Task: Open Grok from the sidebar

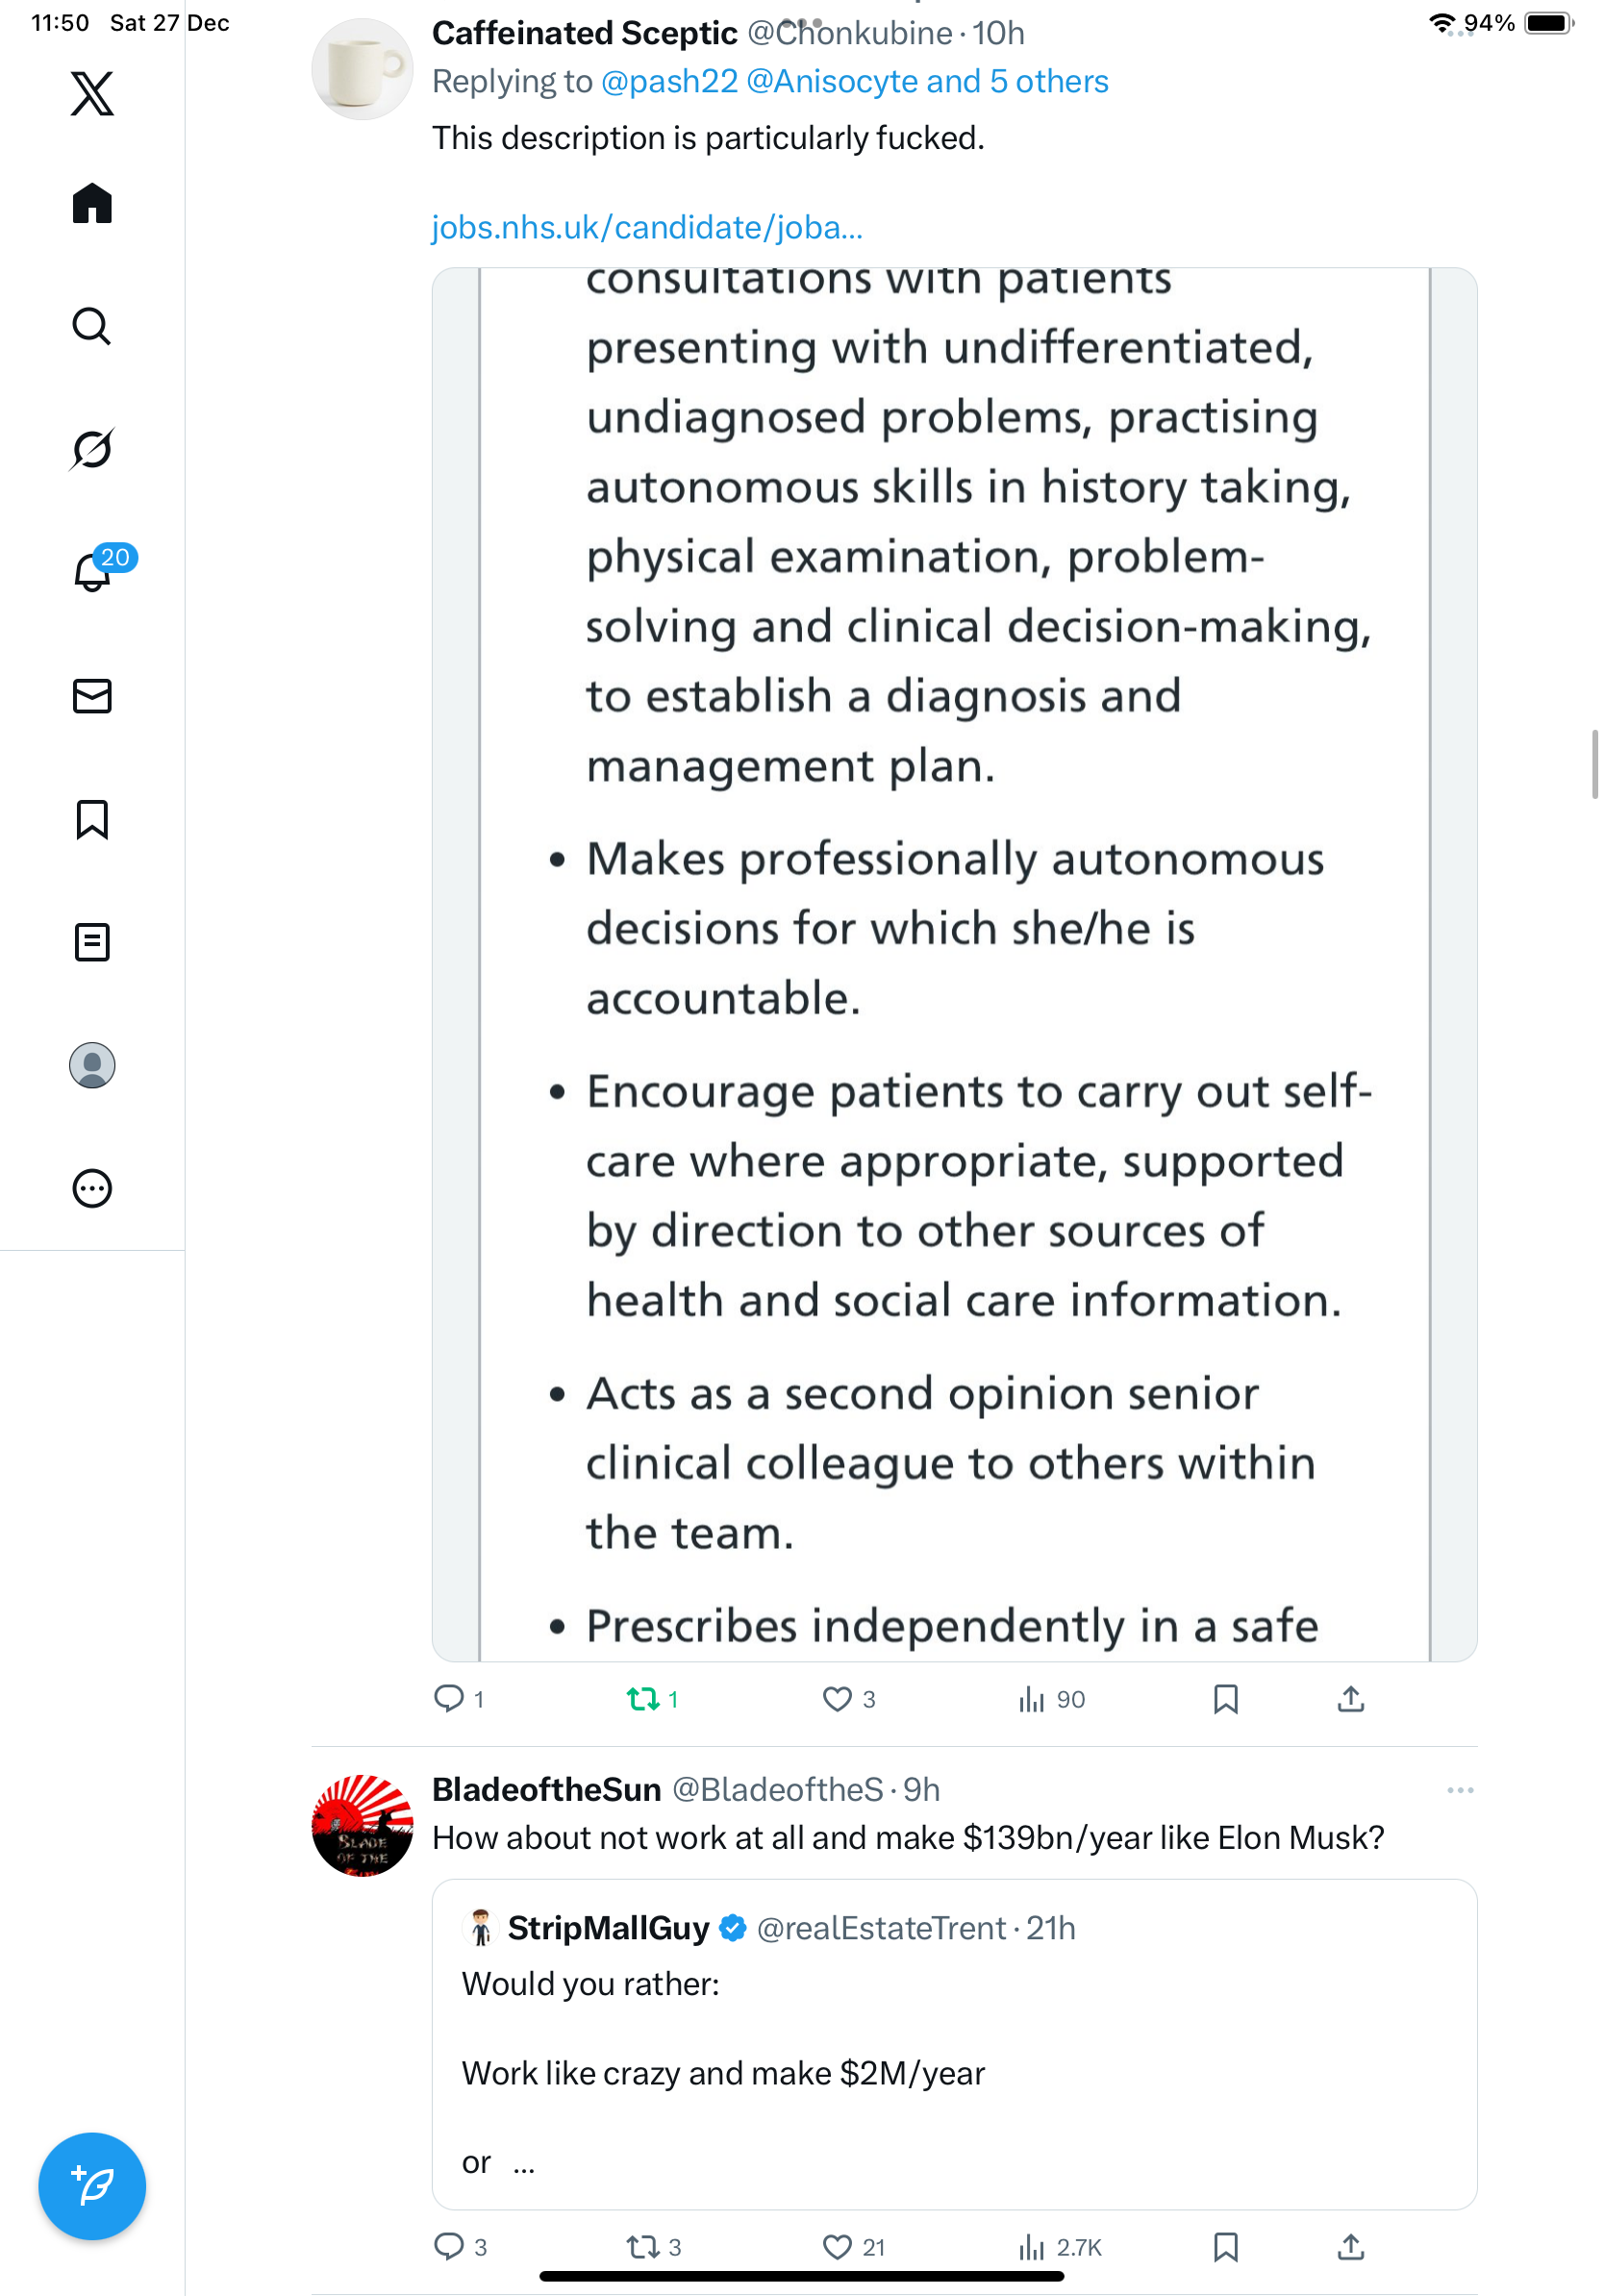Action: [92, 449]
